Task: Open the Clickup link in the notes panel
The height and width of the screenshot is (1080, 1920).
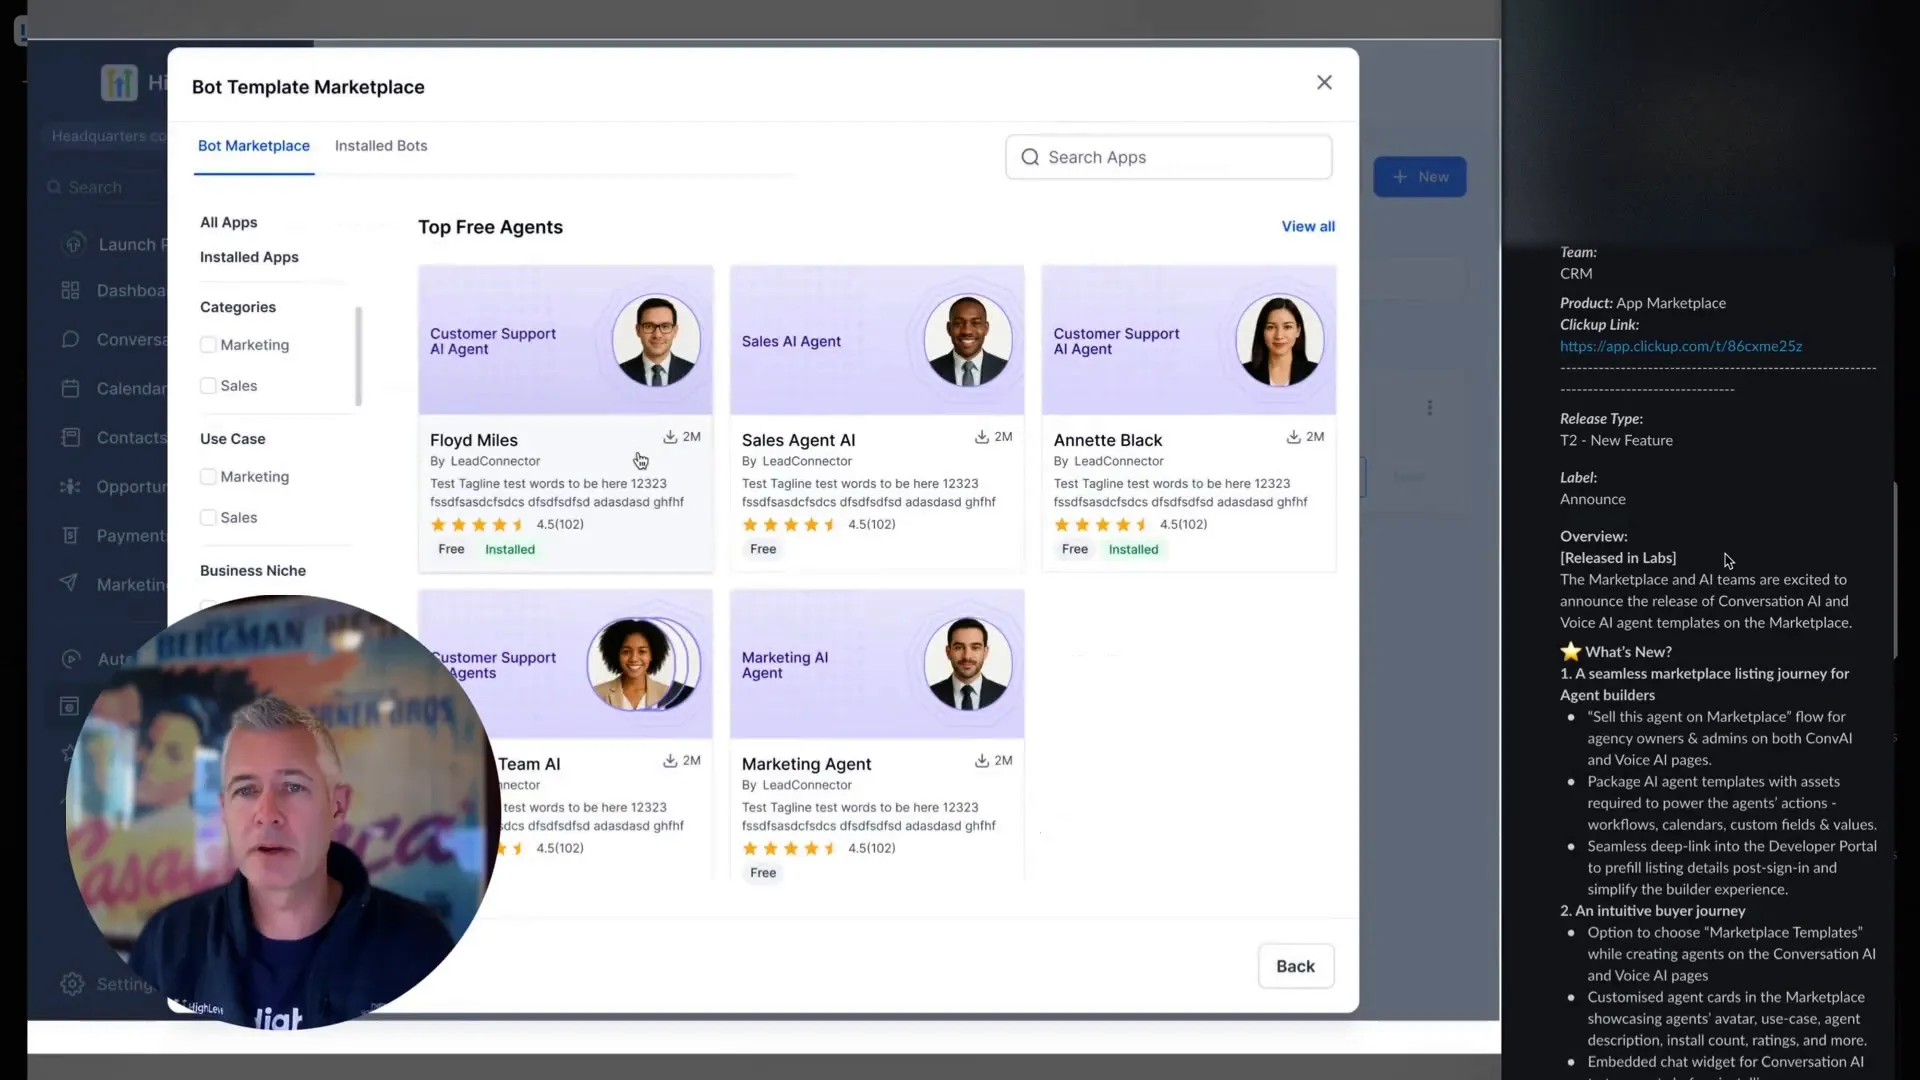Action: click(1681, 347)
